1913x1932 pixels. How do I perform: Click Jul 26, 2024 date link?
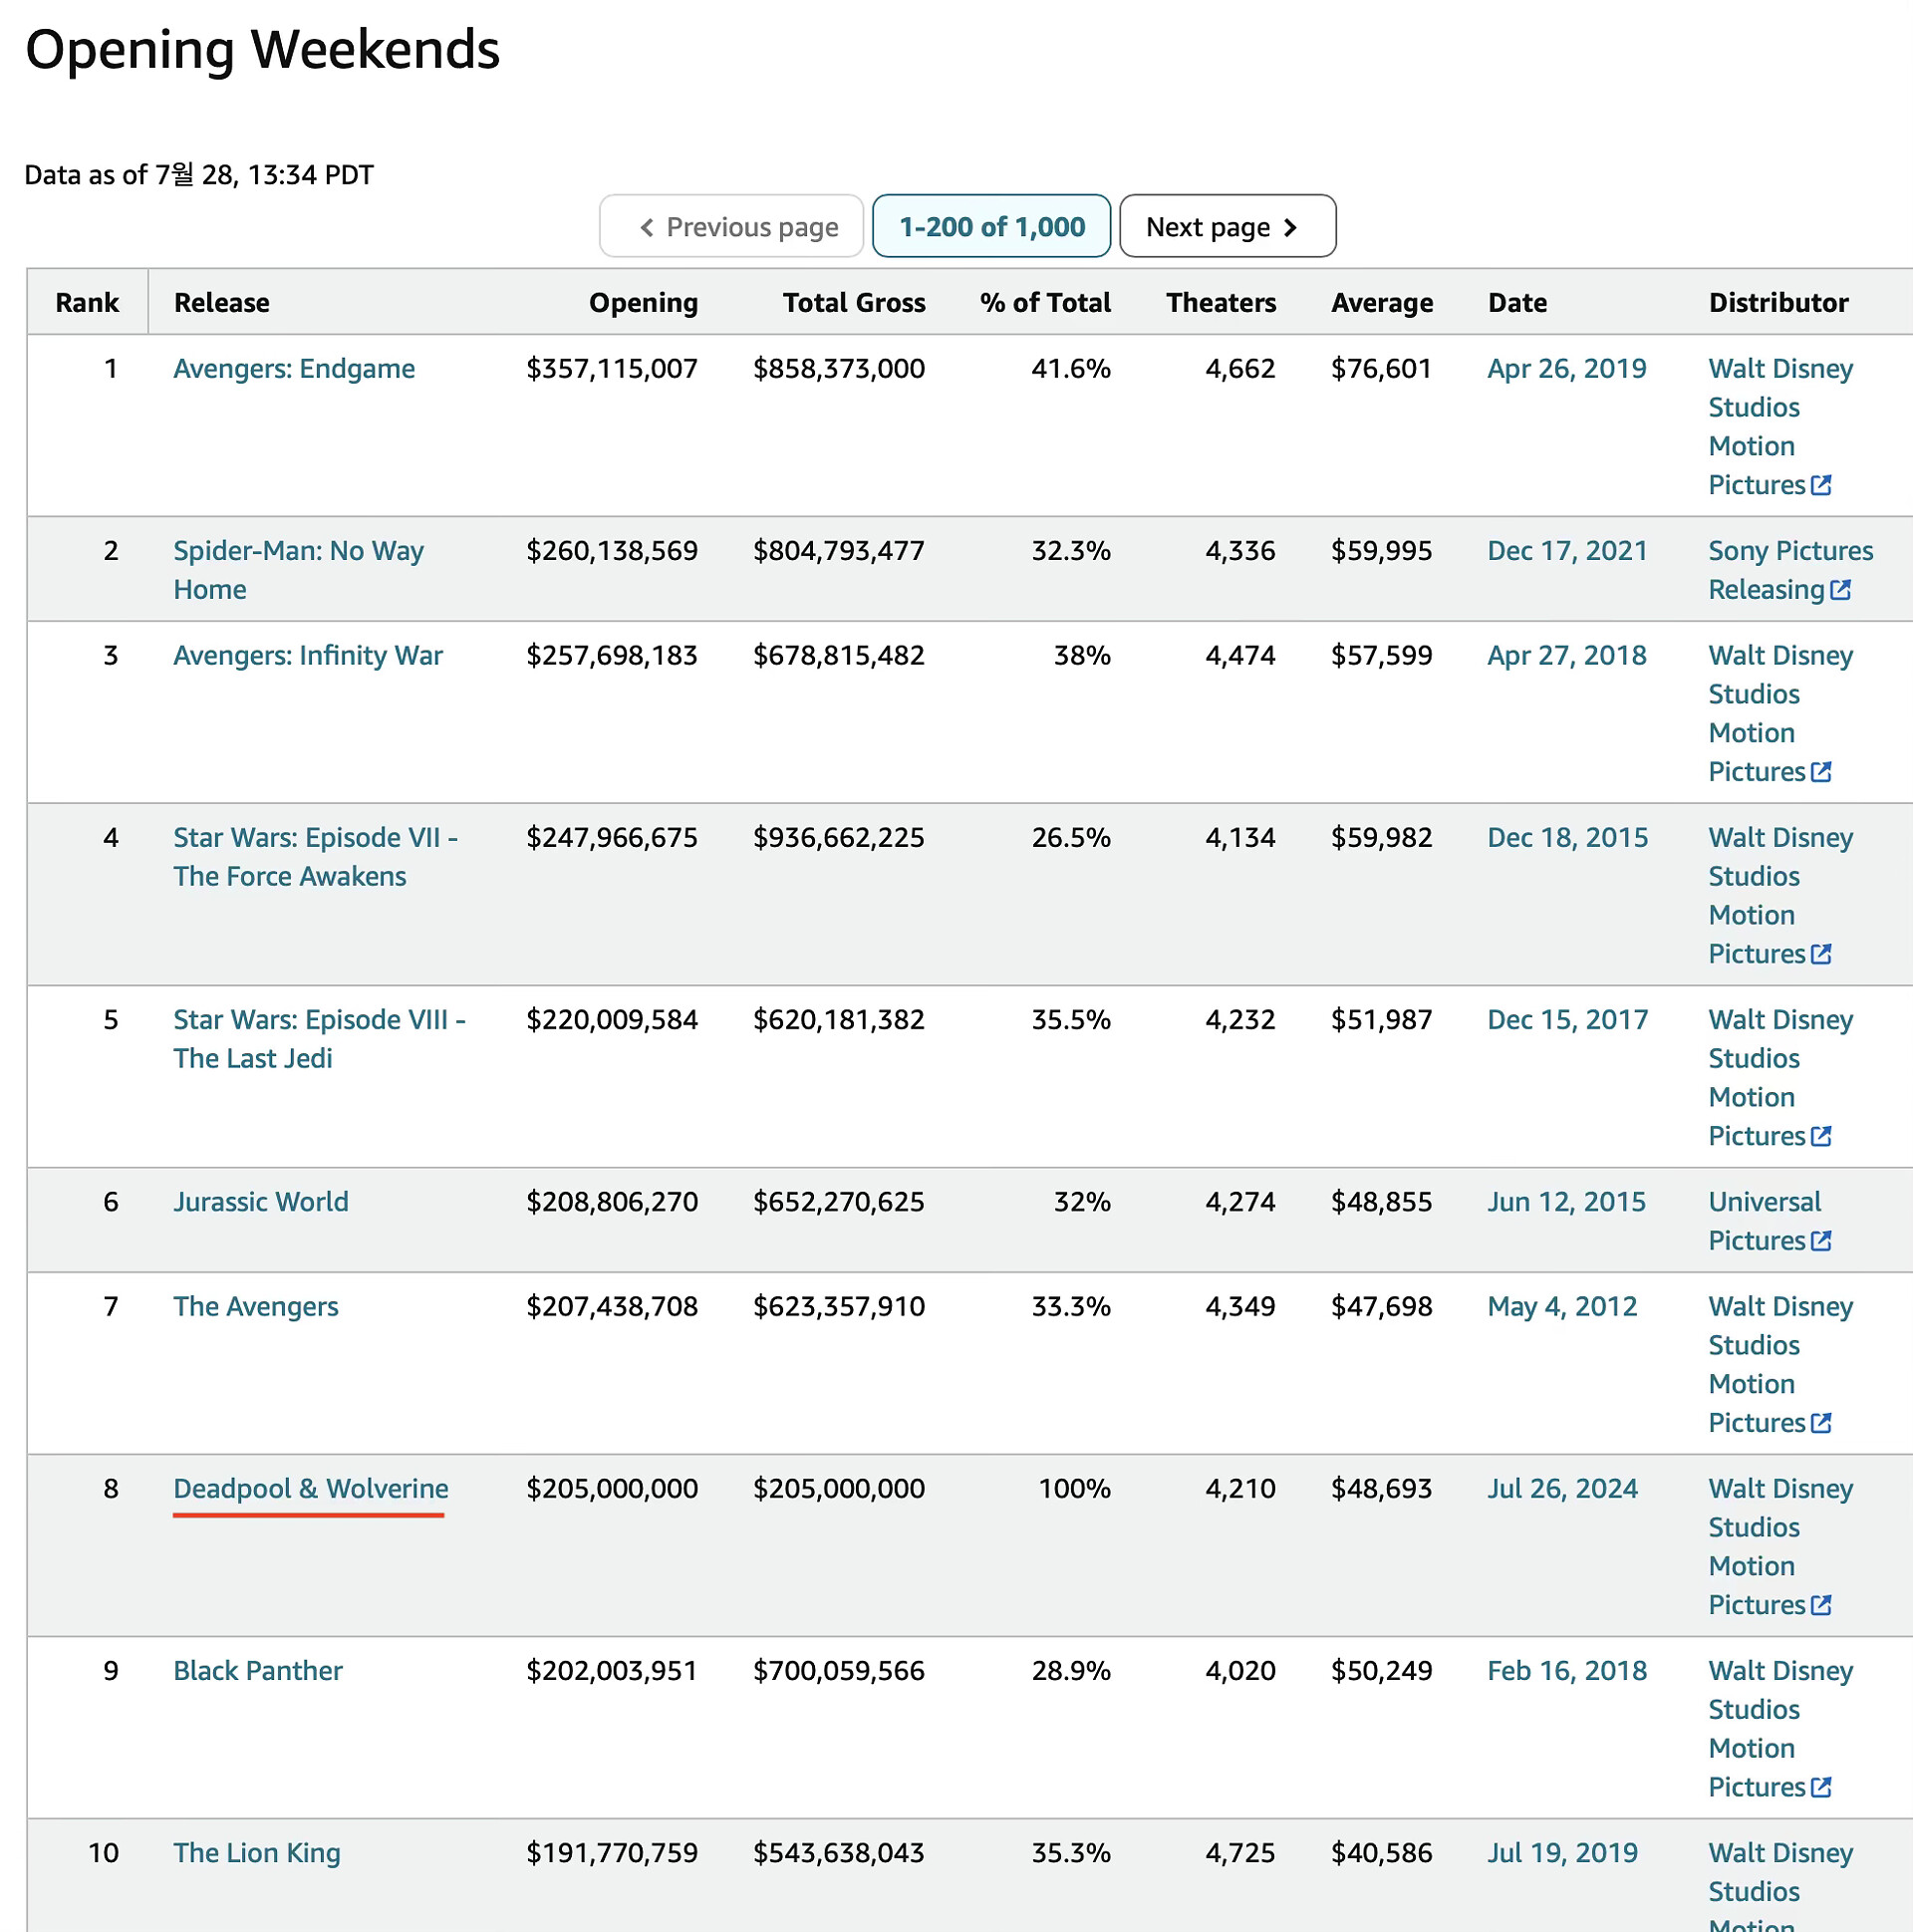click(x=1562, y=1489)
